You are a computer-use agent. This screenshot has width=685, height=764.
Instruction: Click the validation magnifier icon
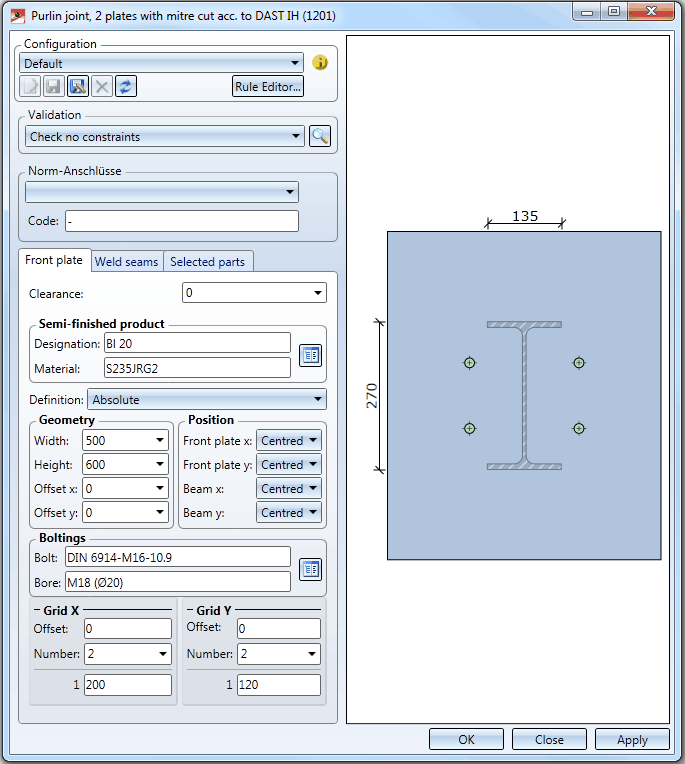pyautogui.click(x=320, y=136)
